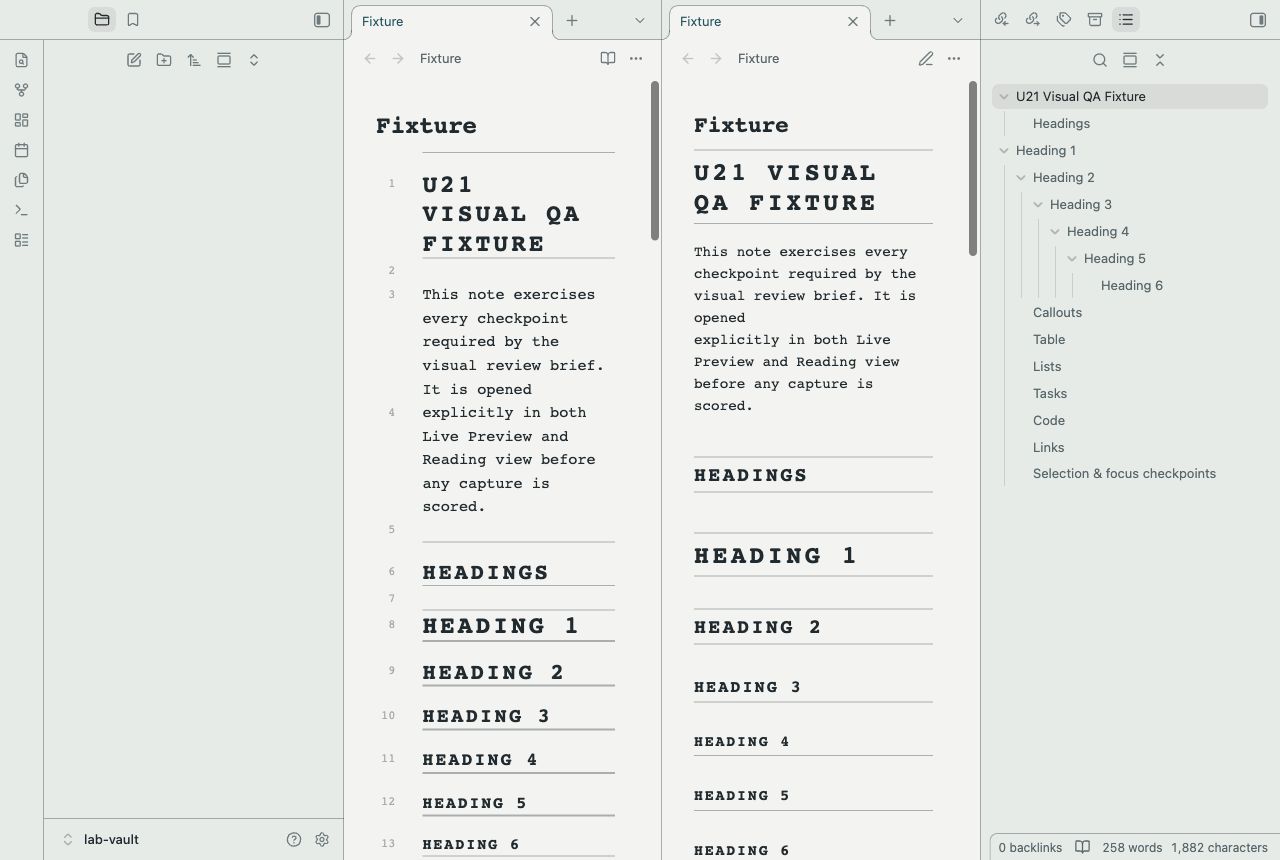Viewport: 1280px width, 860px height.
Task: Select the left Fixture tab
Action: (x=452, y=21)
